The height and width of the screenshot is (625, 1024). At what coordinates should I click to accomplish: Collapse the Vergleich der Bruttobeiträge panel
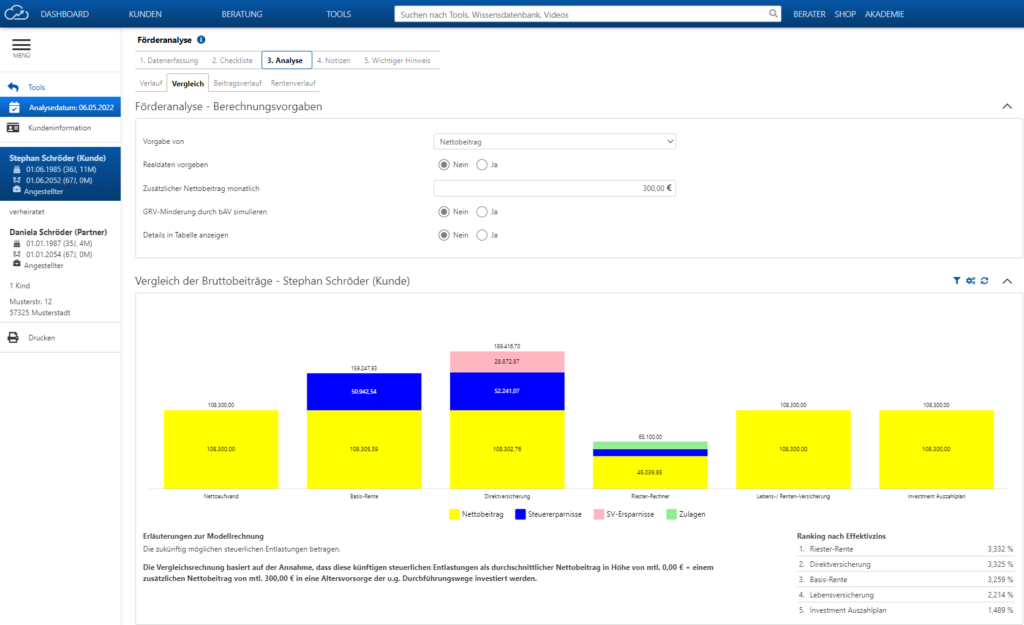click(1006, 281)
